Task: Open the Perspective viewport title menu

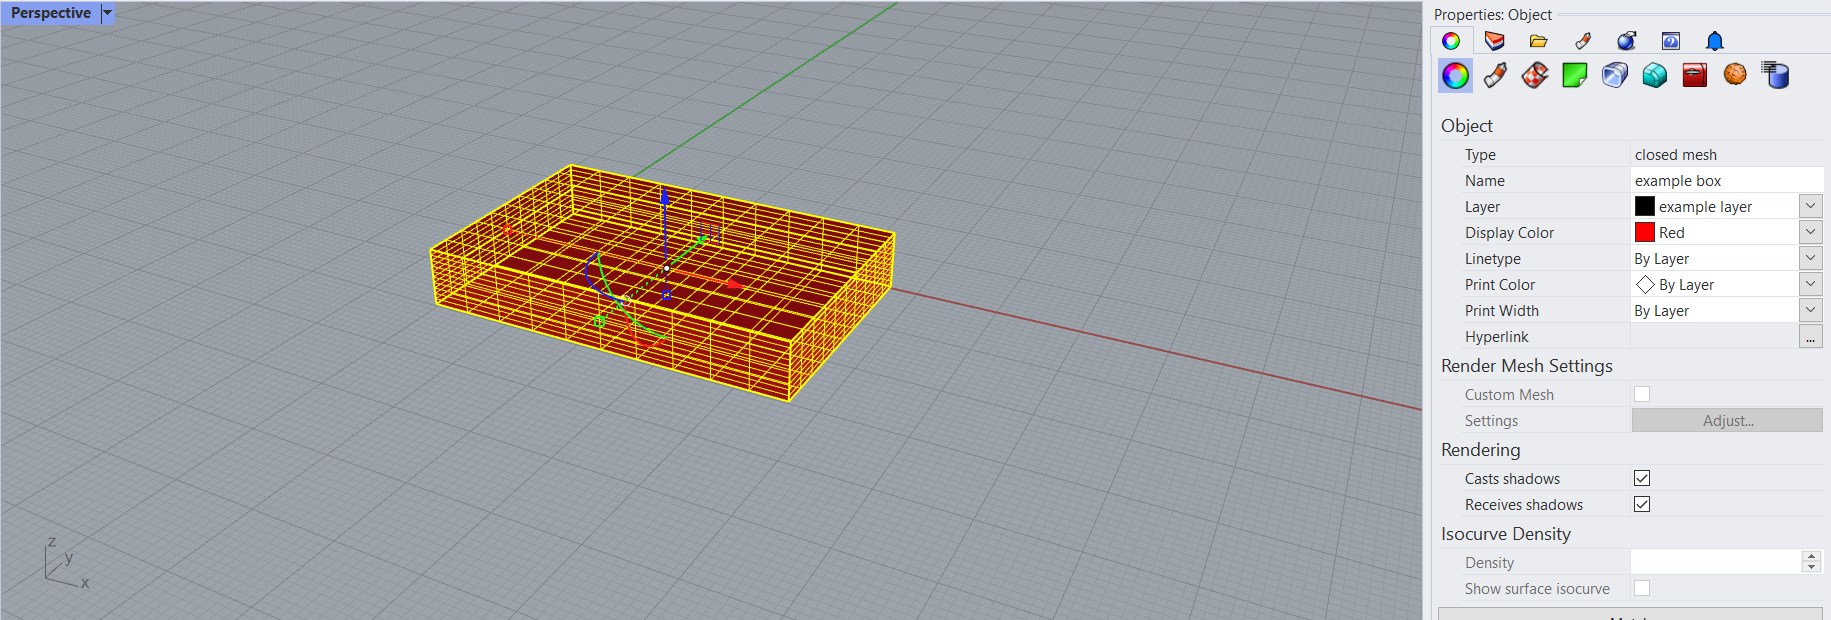Action: 50,13
